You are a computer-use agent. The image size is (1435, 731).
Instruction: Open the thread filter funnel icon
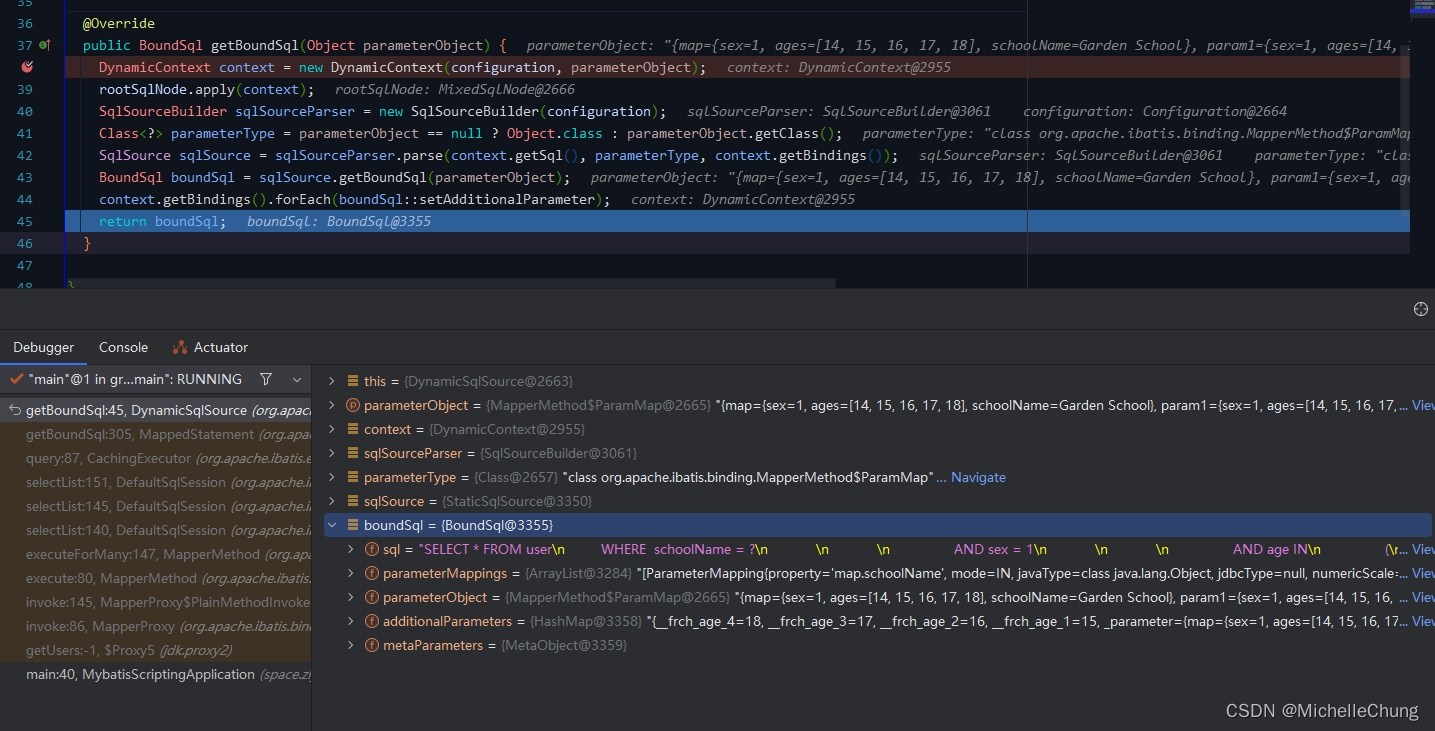(x=266, y=379)
